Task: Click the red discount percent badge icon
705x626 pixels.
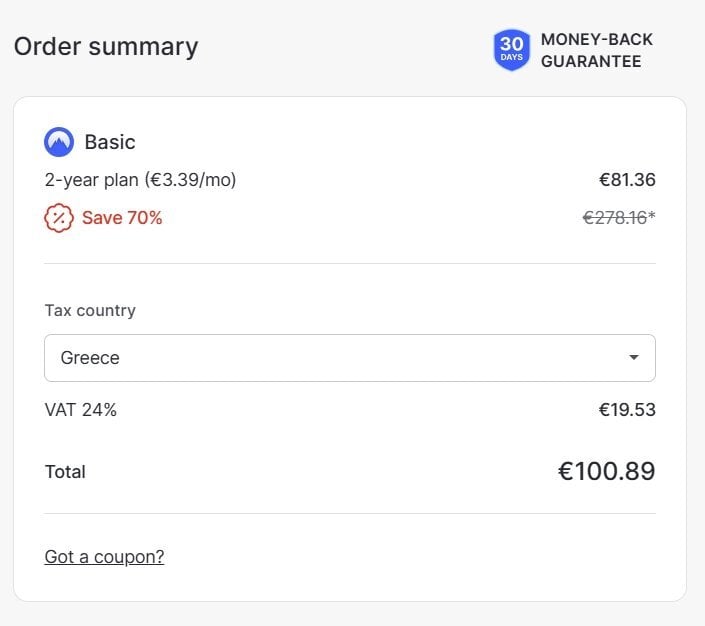Action: tap(59, 218)
